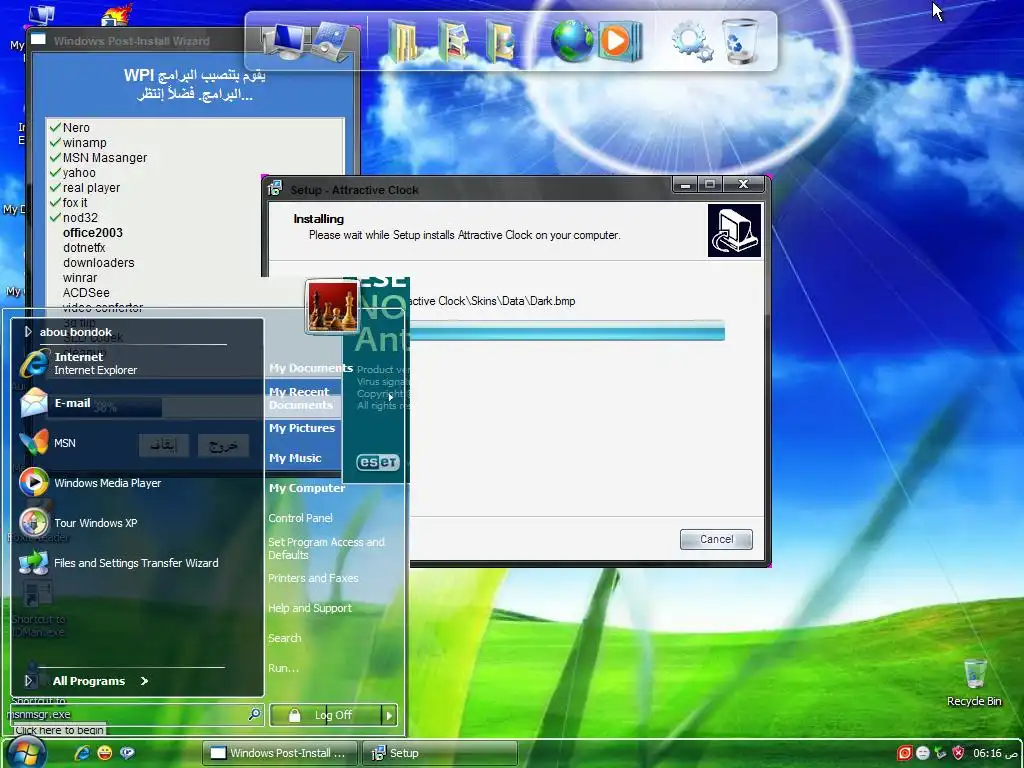Switch to Windows Post-Install taskbar button

tap(280, 753)
